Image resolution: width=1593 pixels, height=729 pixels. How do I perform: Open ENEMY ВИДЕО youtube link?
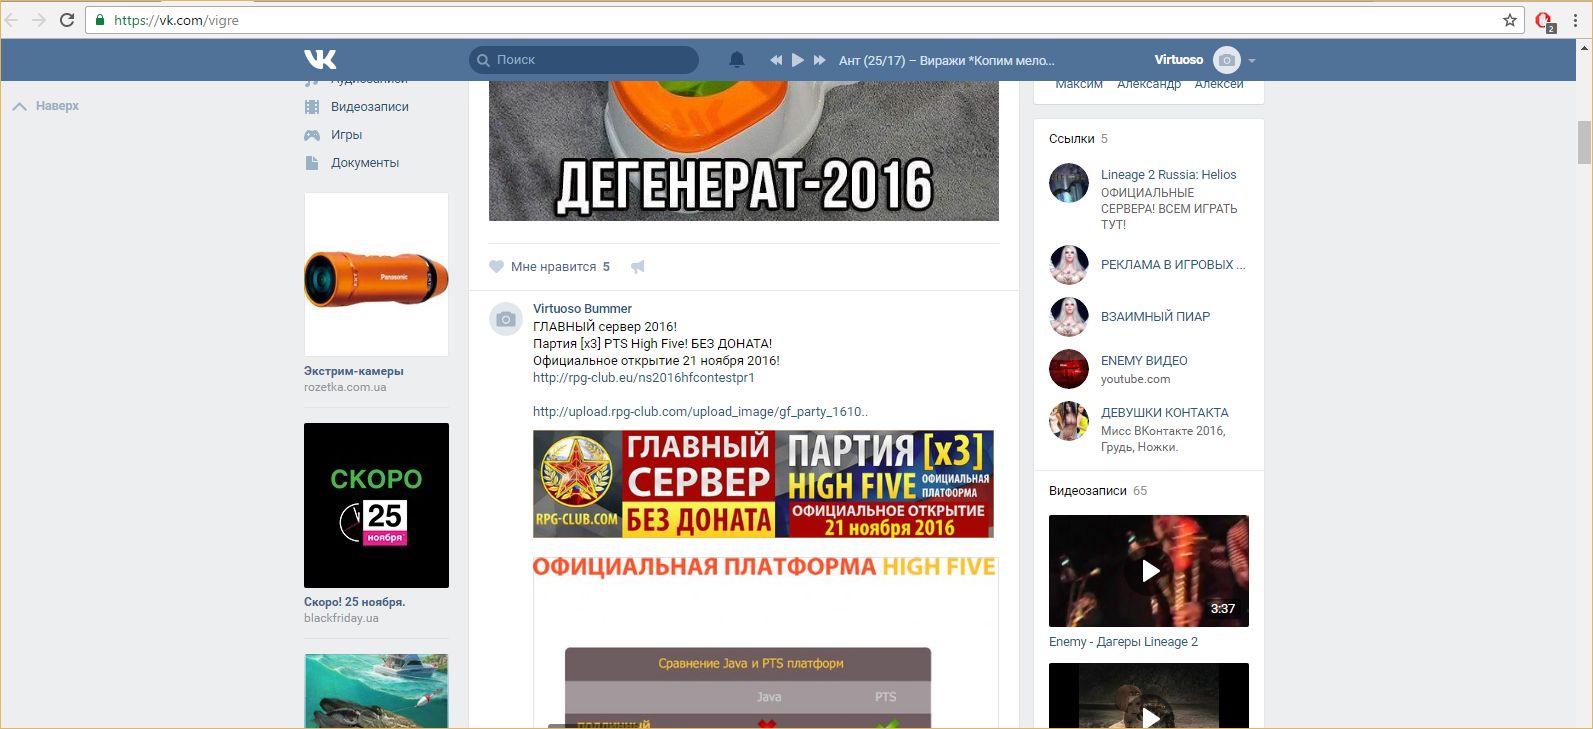[1144, 361]
